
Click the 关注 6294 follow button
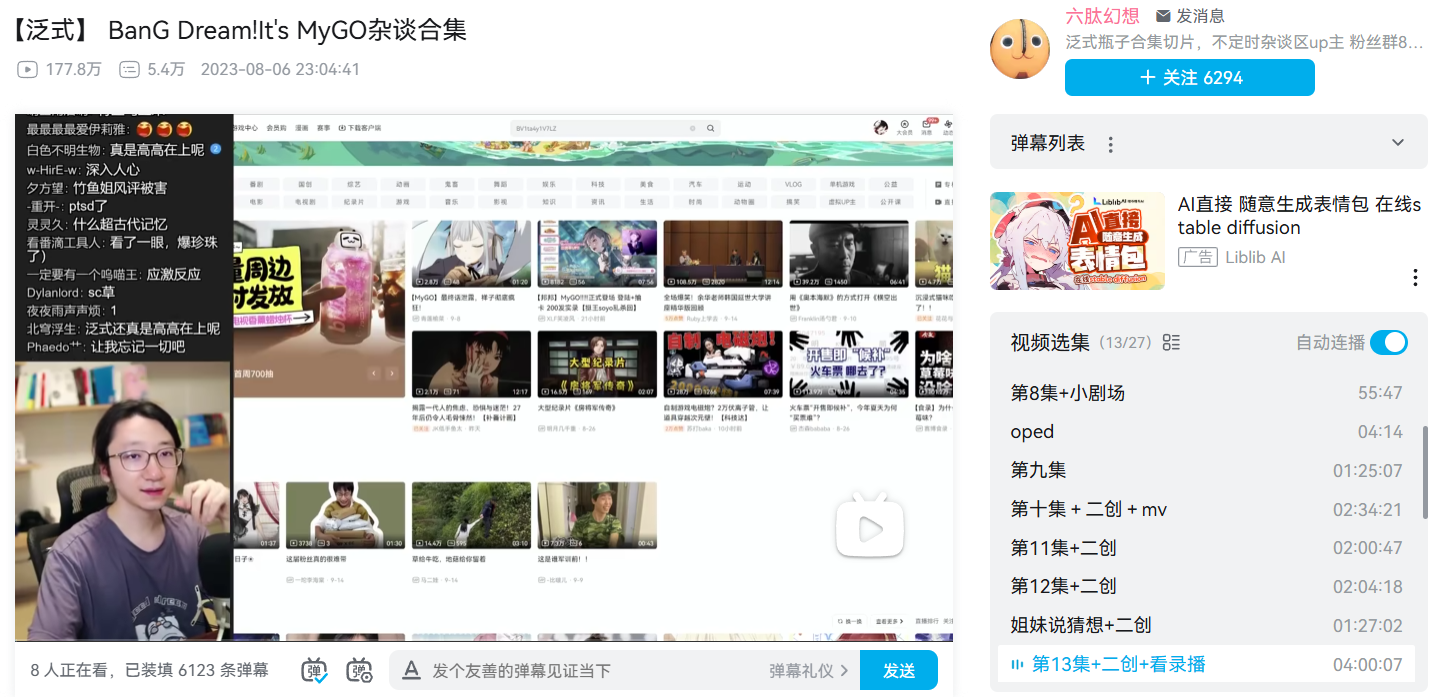[1189, 78]
